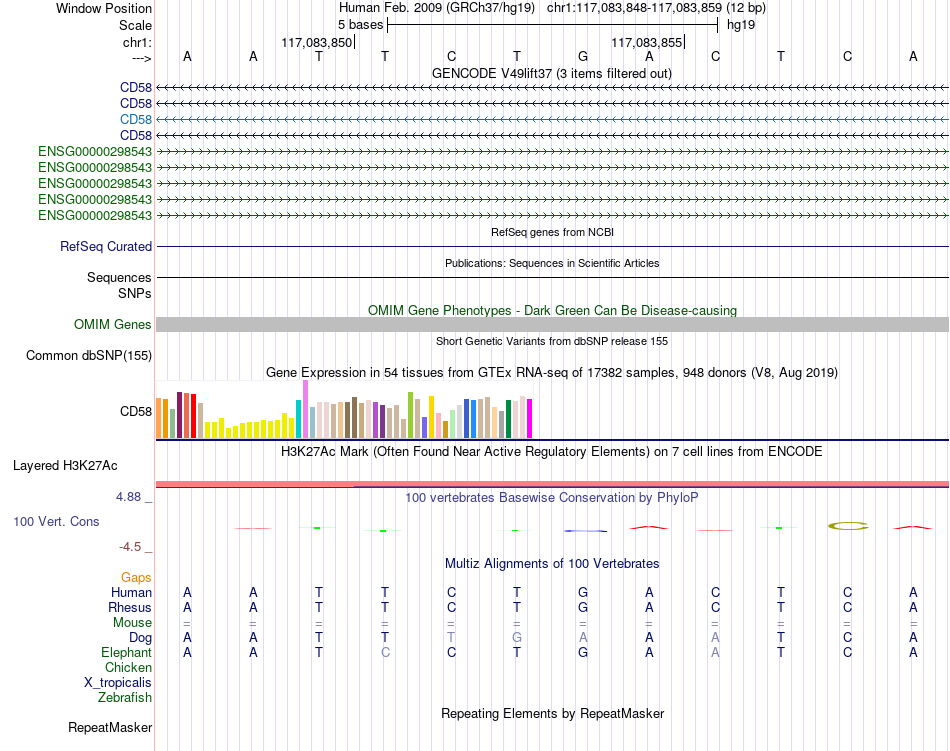
Task: Click the Layered H3K27Ac pink signal bar
Action: coord(552,484)
